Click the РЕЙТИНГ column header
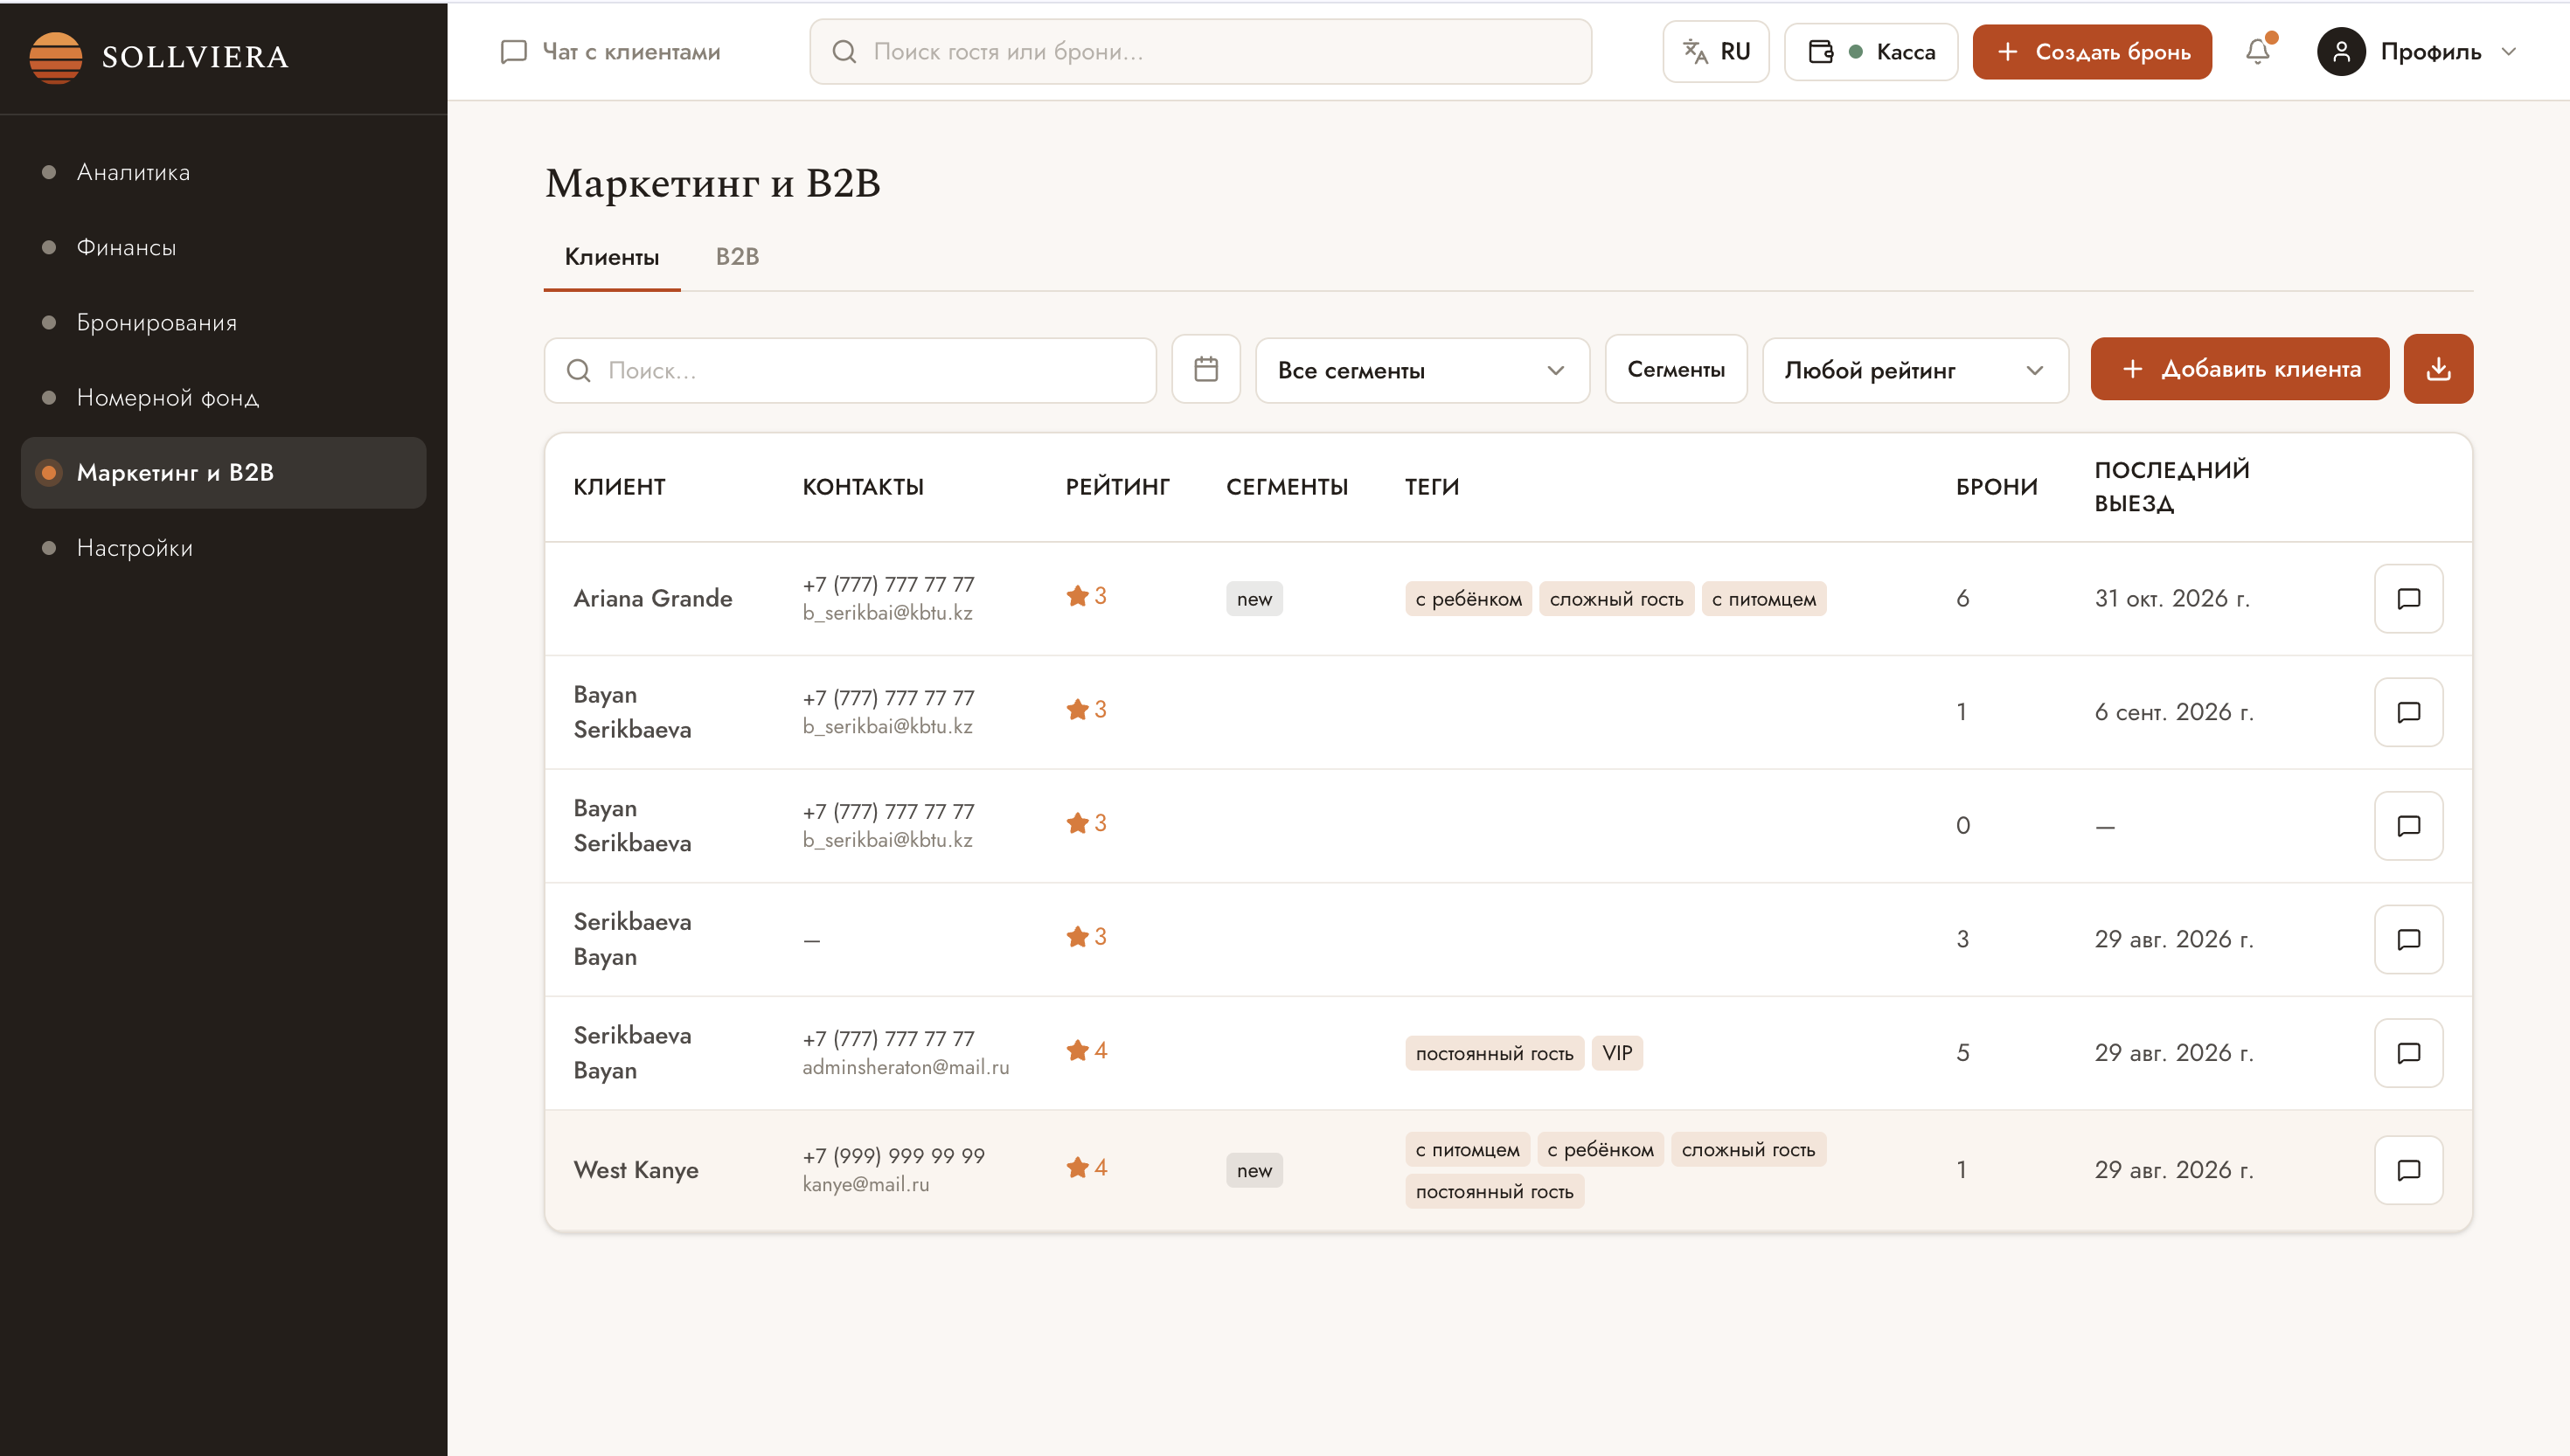 coord(1117,487)
